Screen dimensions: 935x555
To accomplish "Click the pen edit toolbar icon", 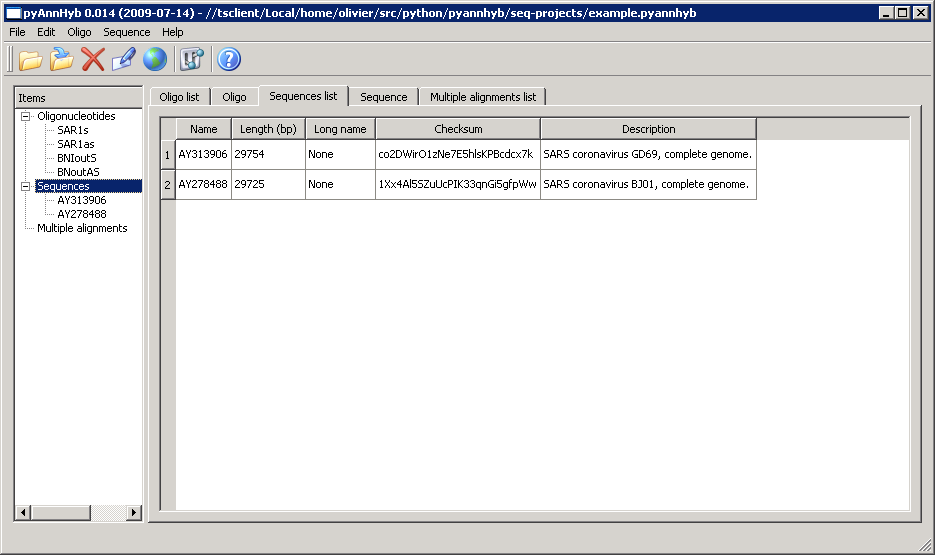I will pyautogui.click(x=123, y=60).
